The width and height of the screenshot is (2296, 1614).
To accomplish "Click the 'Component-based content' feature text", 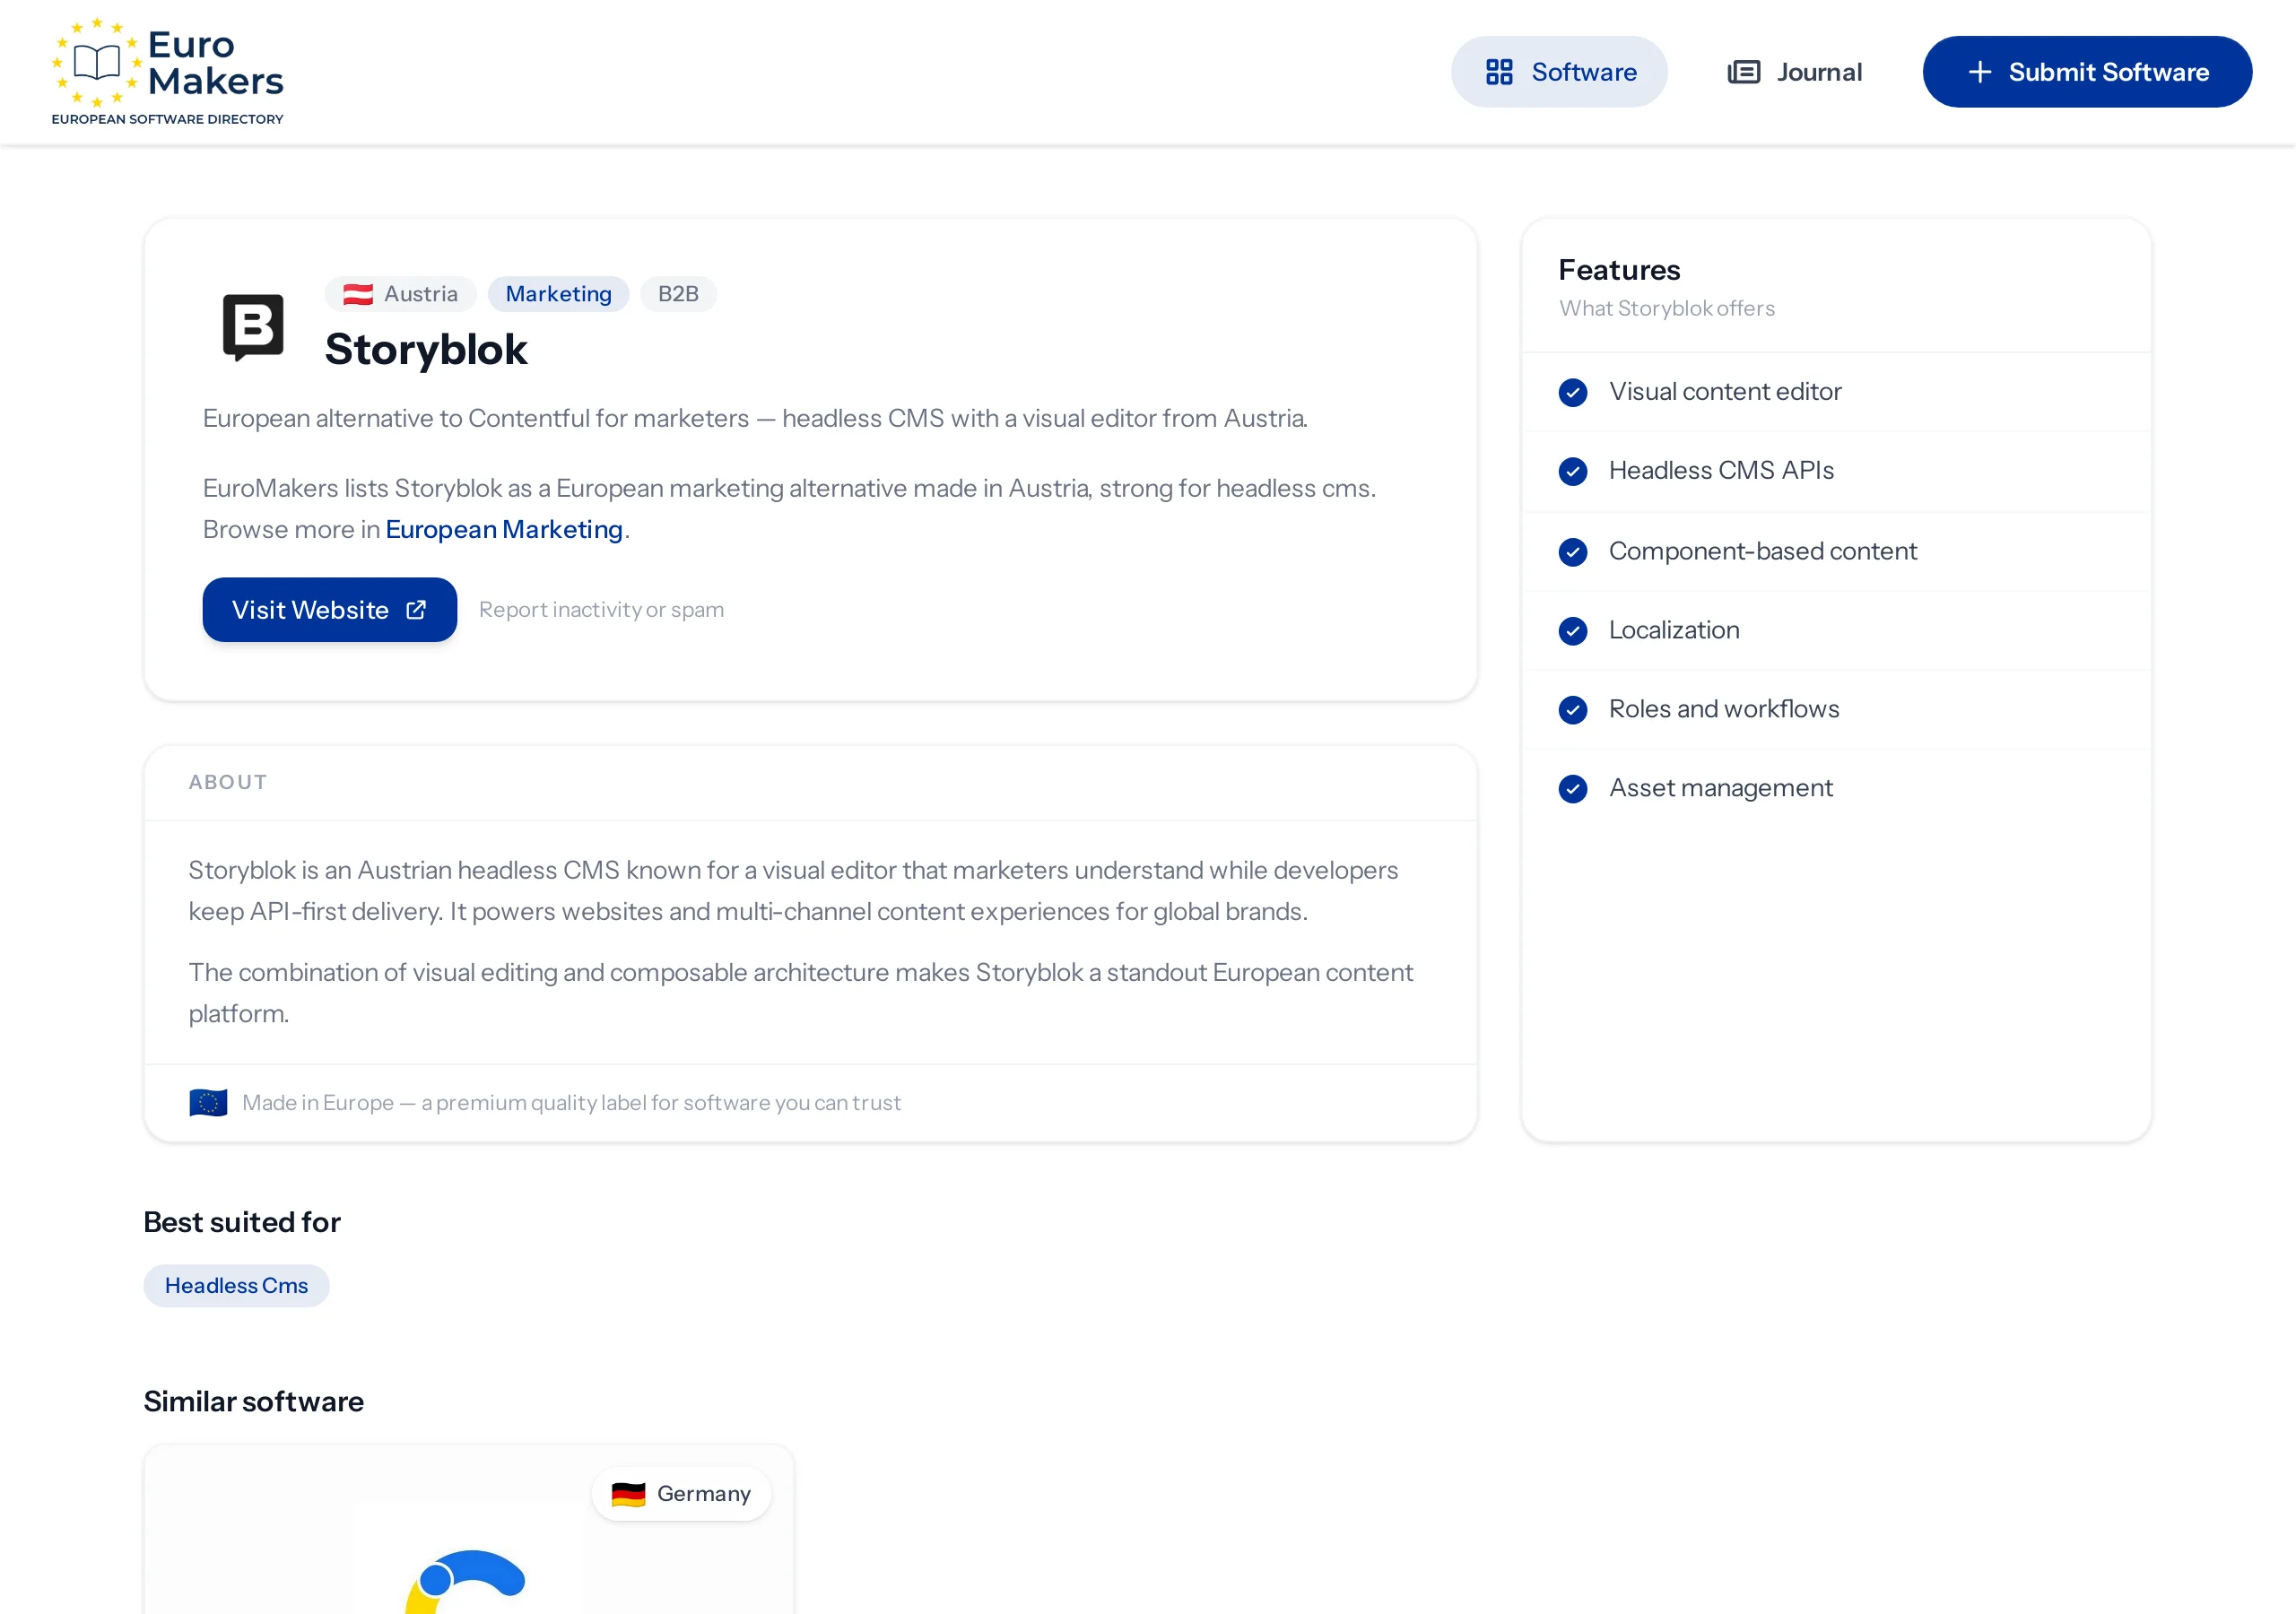I will point(1762,552).
